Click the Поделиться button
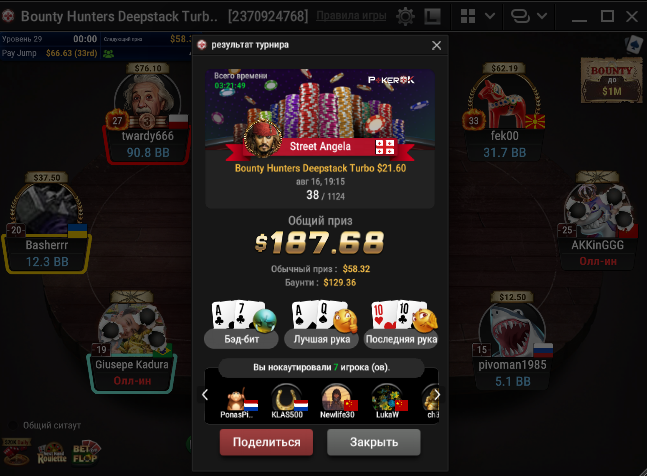 coord(266,442)
